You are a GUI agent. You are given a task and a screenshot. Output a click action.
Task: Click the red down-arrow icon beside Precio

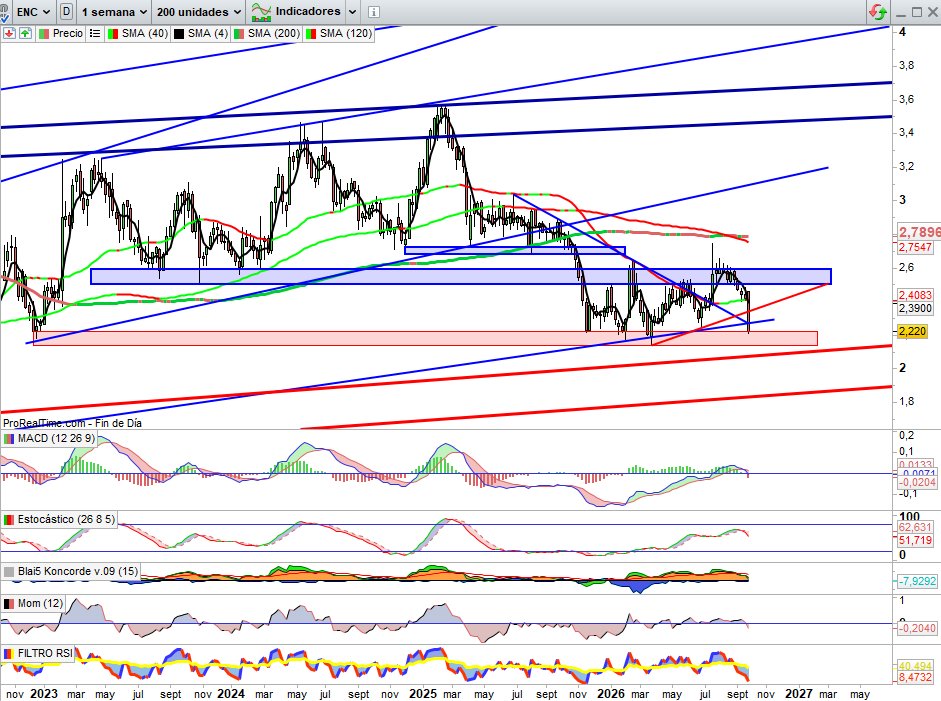pos(9,34)
